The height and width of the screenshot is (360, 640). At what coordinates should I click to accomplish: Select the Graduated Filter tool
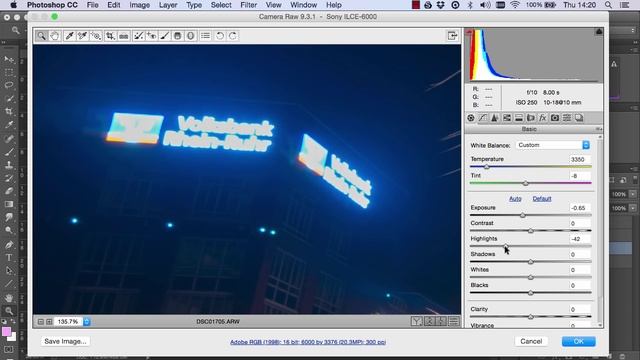178,36
